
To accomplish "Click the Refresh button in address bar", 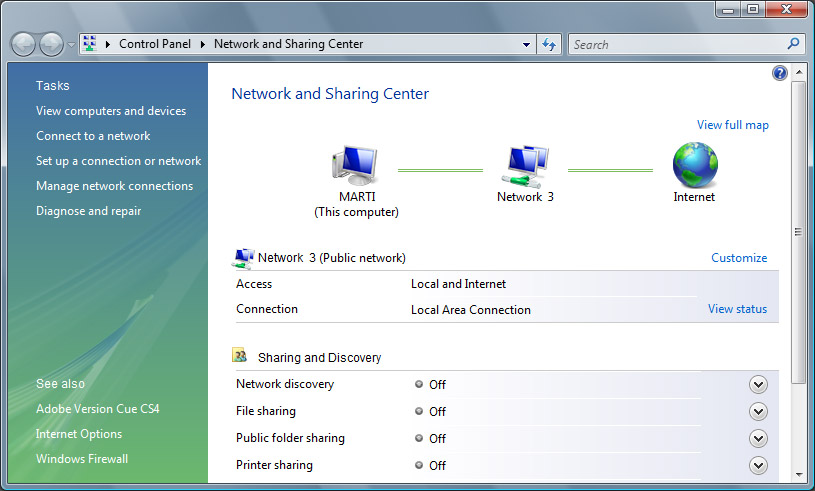I will pyautogui.click(x=549, y=45).
